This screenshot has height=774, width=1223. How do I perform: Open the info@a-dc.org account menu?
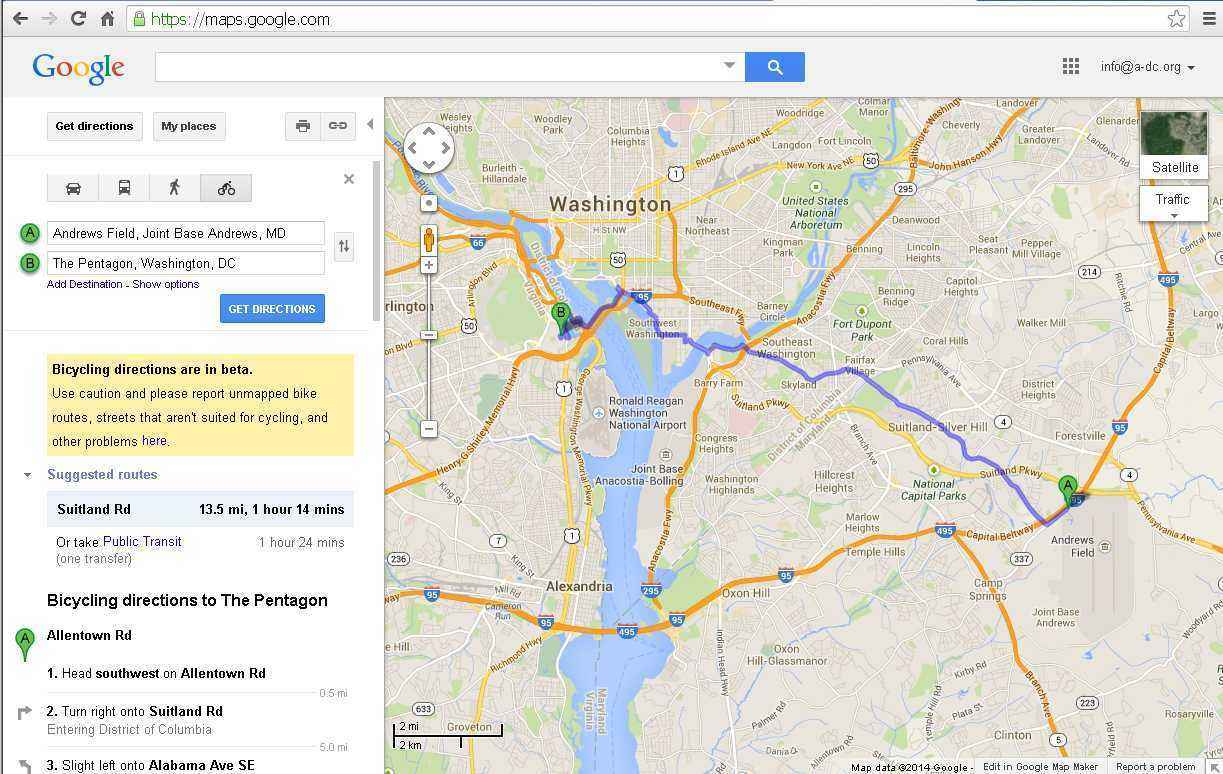point(1147,67)
